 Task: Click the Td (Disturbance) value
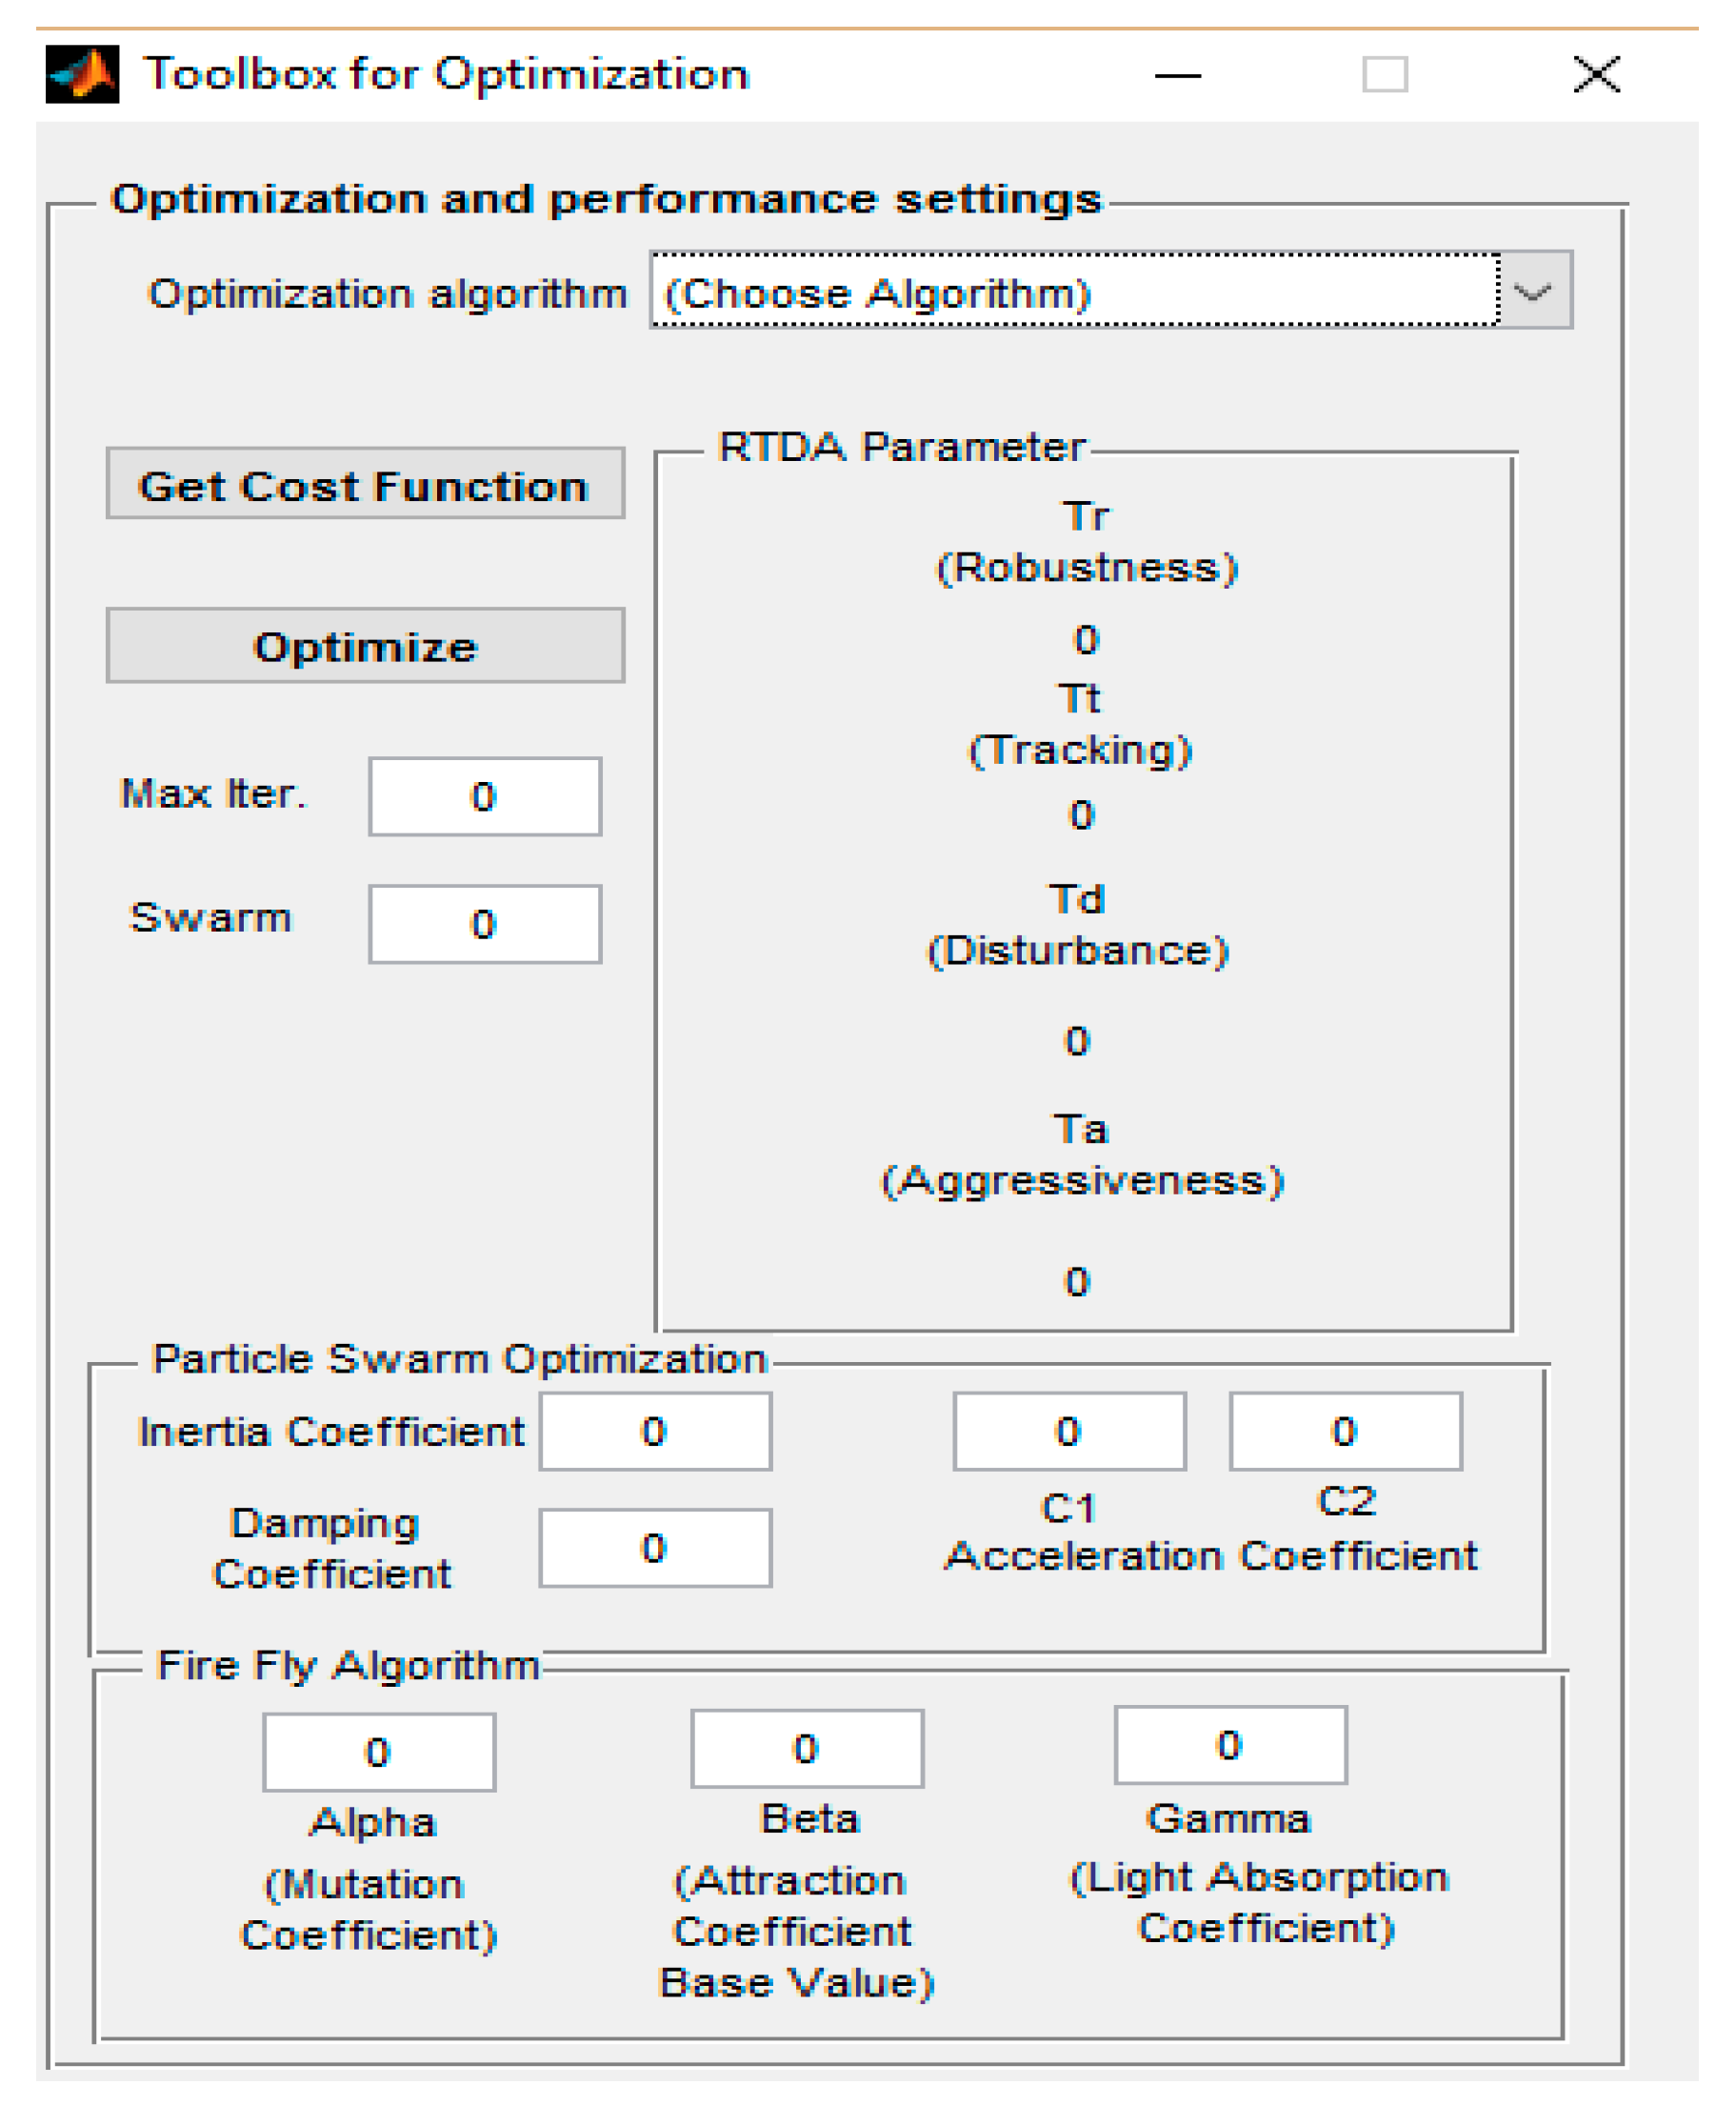1076,1042
